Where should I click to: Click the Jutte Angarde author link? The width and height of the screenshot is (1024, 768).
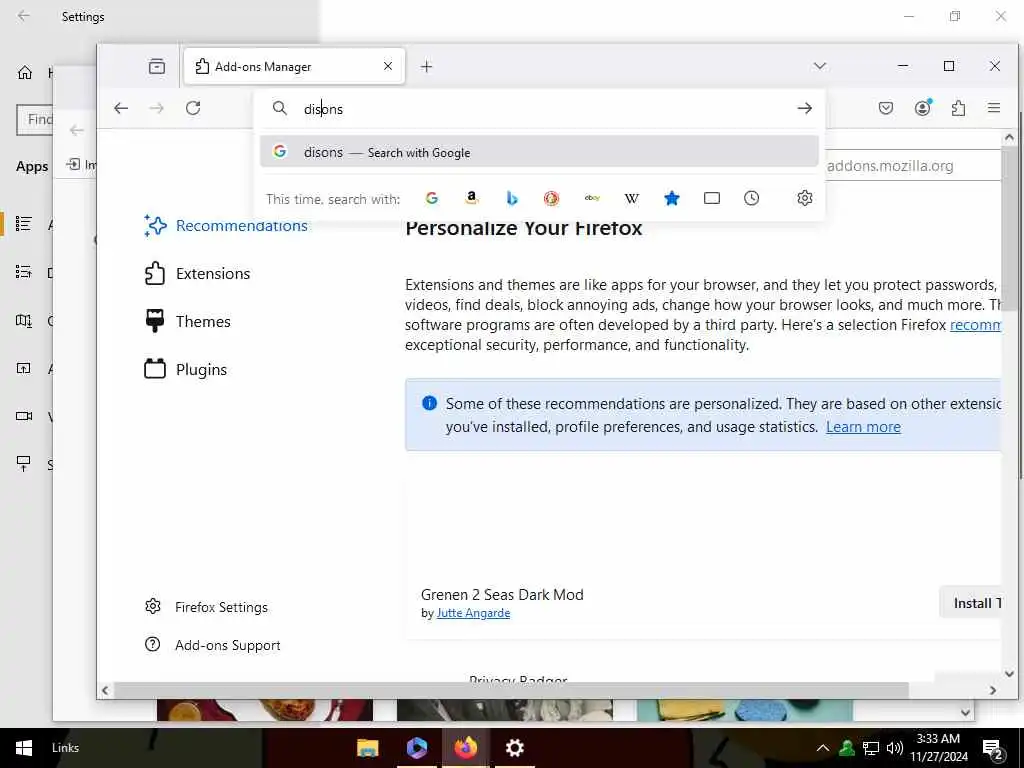click(473, 613)
